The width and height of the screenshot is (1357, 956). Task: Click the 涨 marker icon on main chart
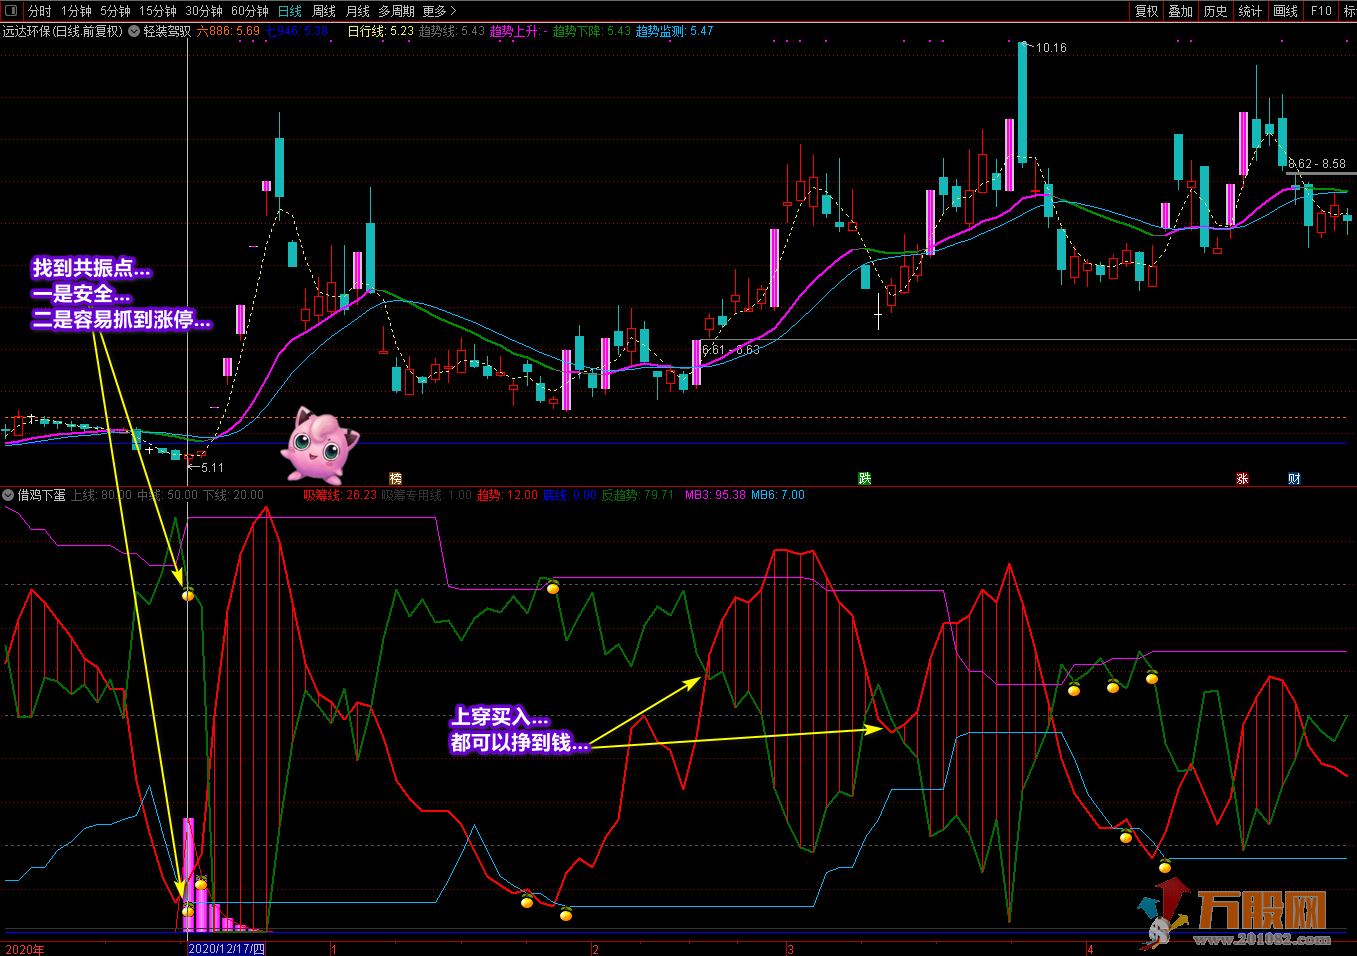coord(1242,479)
